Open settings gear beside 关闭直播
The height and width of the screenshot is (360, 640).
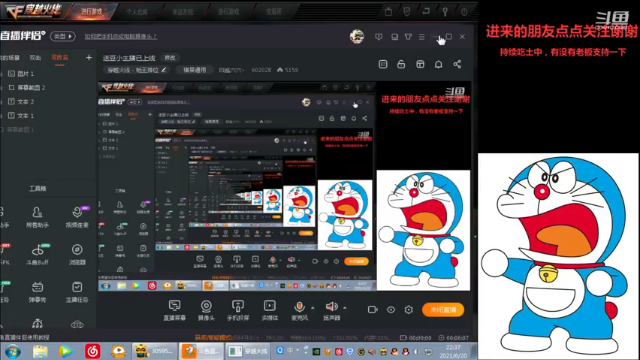409,310
